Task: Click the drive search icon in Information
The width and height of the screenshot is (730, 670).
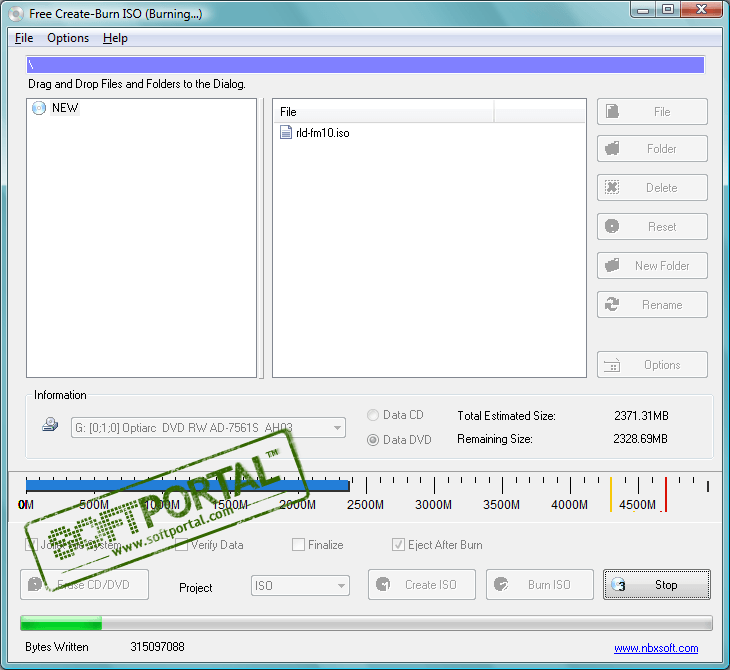Action: (x=50, y=424)
